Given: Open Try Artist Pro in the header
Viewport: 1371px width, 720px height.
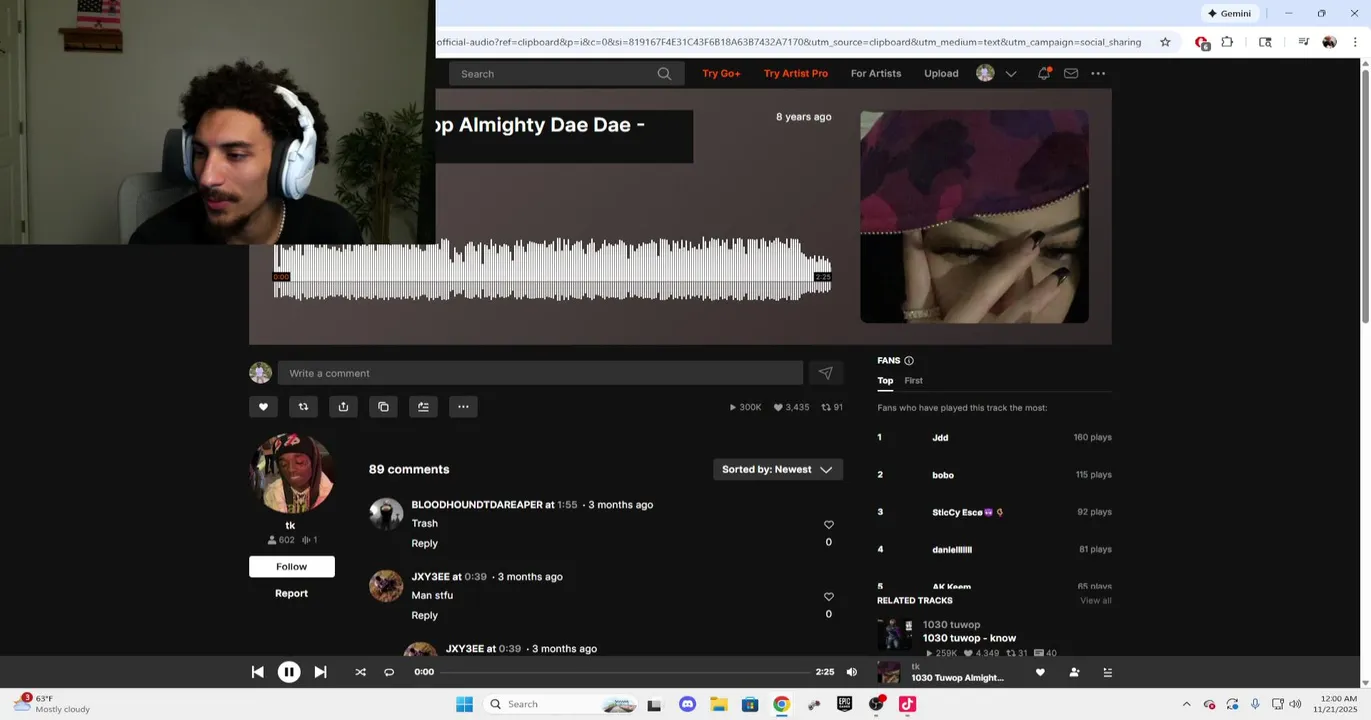Looking at the screenshot, I should pyautogui.click(x=796, y=73).
